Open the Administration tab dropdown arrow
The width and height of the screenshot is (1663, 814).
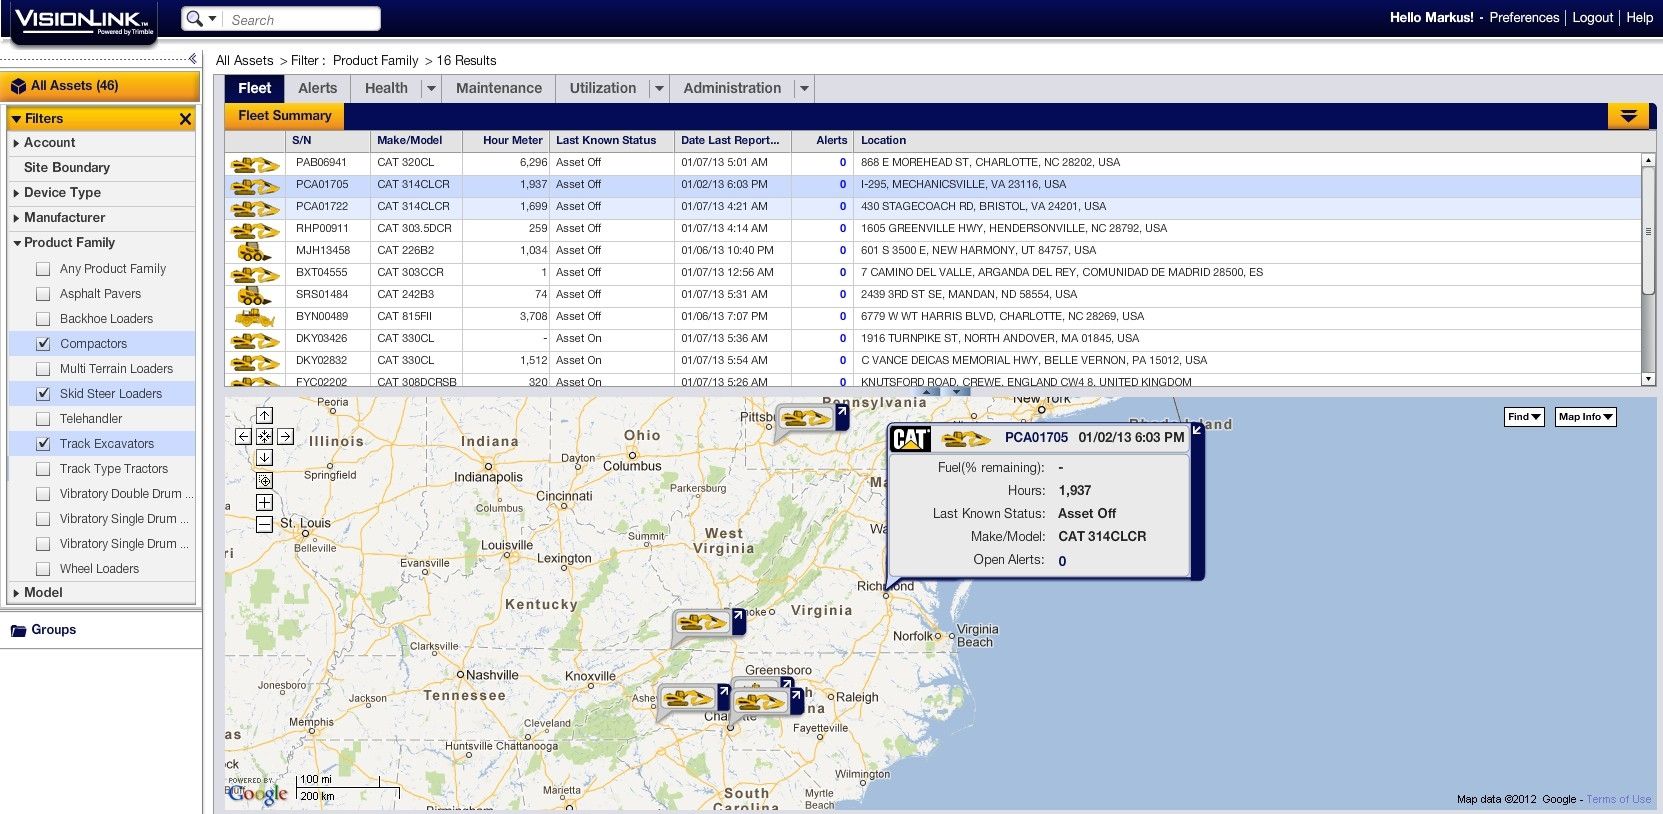coord(804,89)
